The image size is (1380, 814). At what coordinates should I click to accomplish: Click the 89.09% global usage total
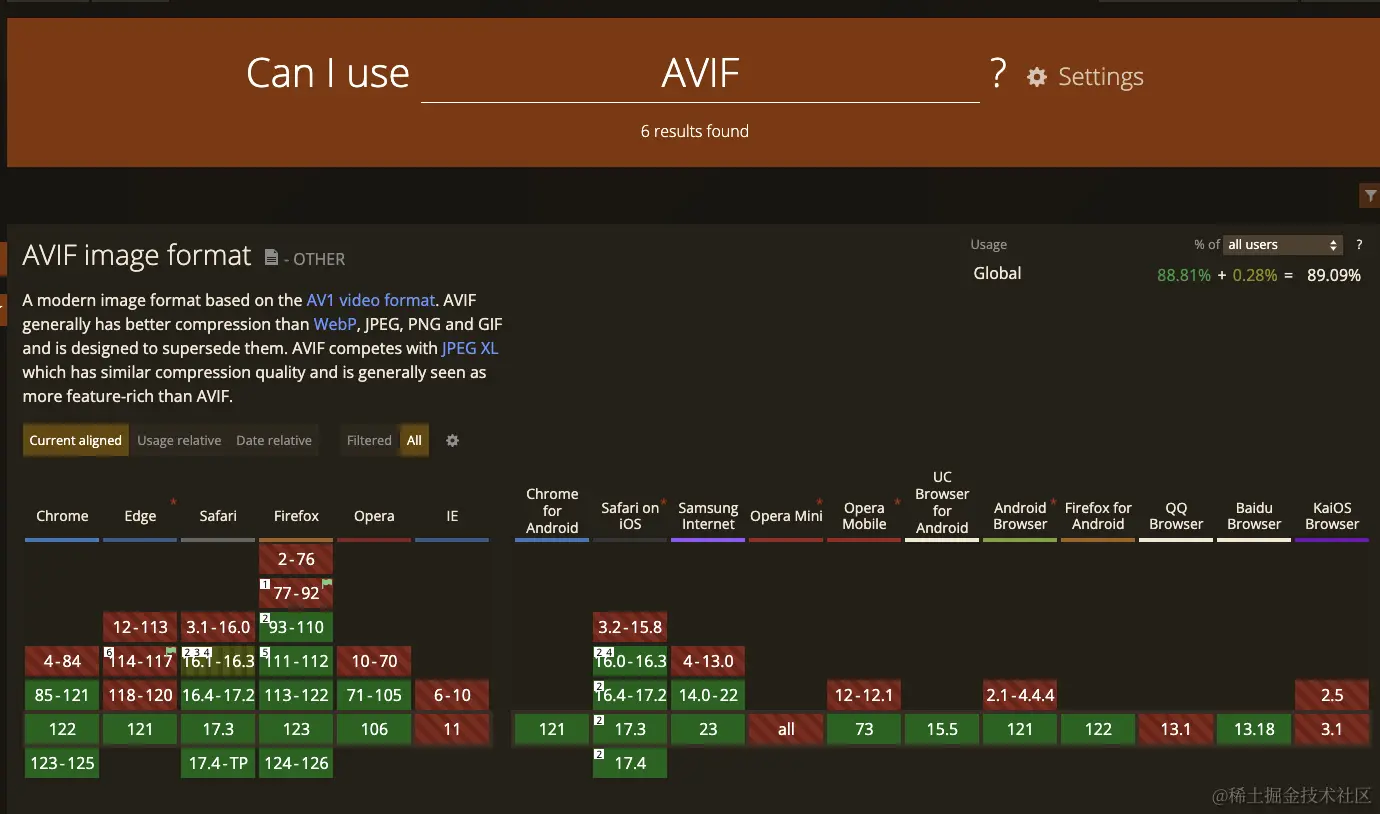[1334, 275]
